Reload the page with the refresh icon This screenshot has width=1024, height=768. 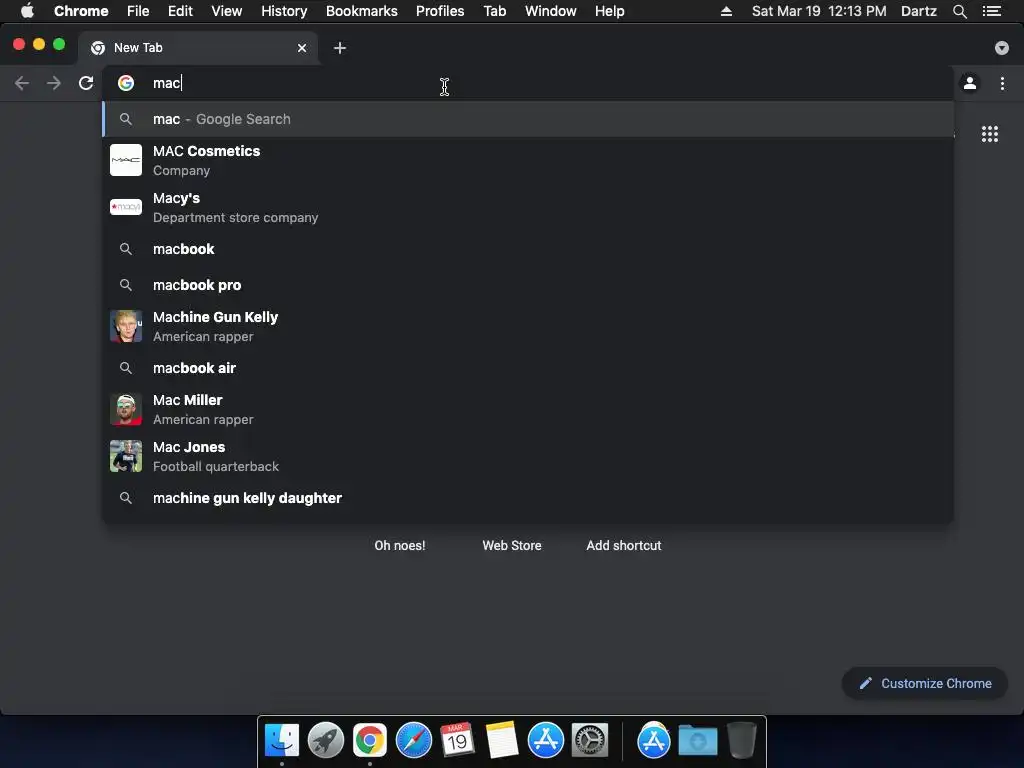86,83
